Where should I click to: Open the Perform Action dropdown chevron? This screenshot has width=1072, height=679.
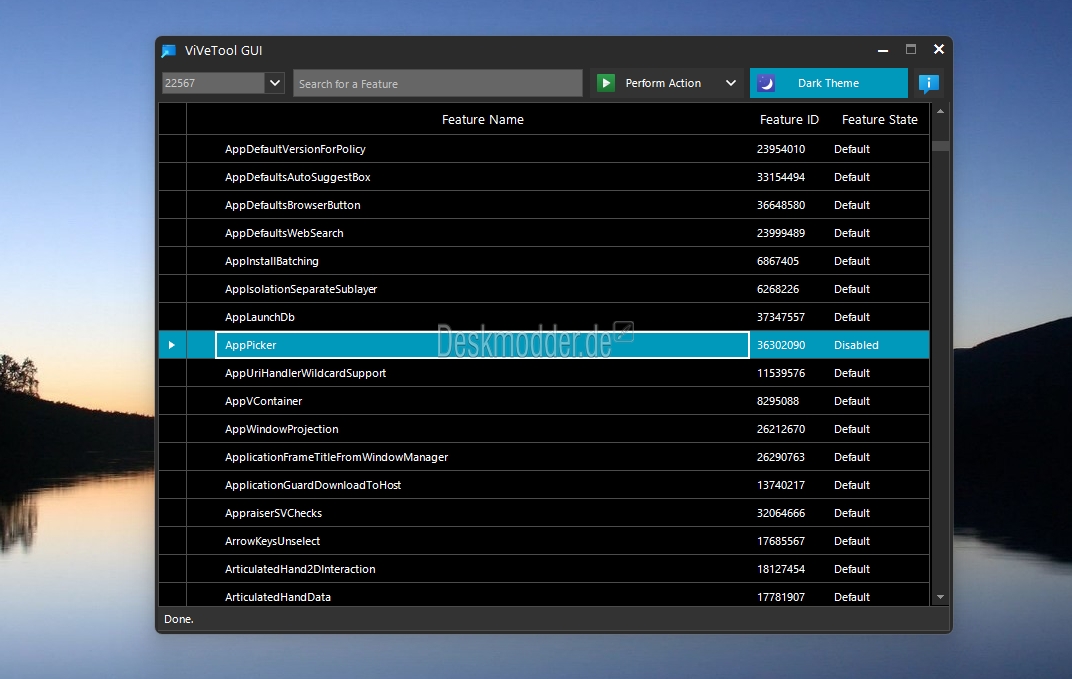[731, 83]
